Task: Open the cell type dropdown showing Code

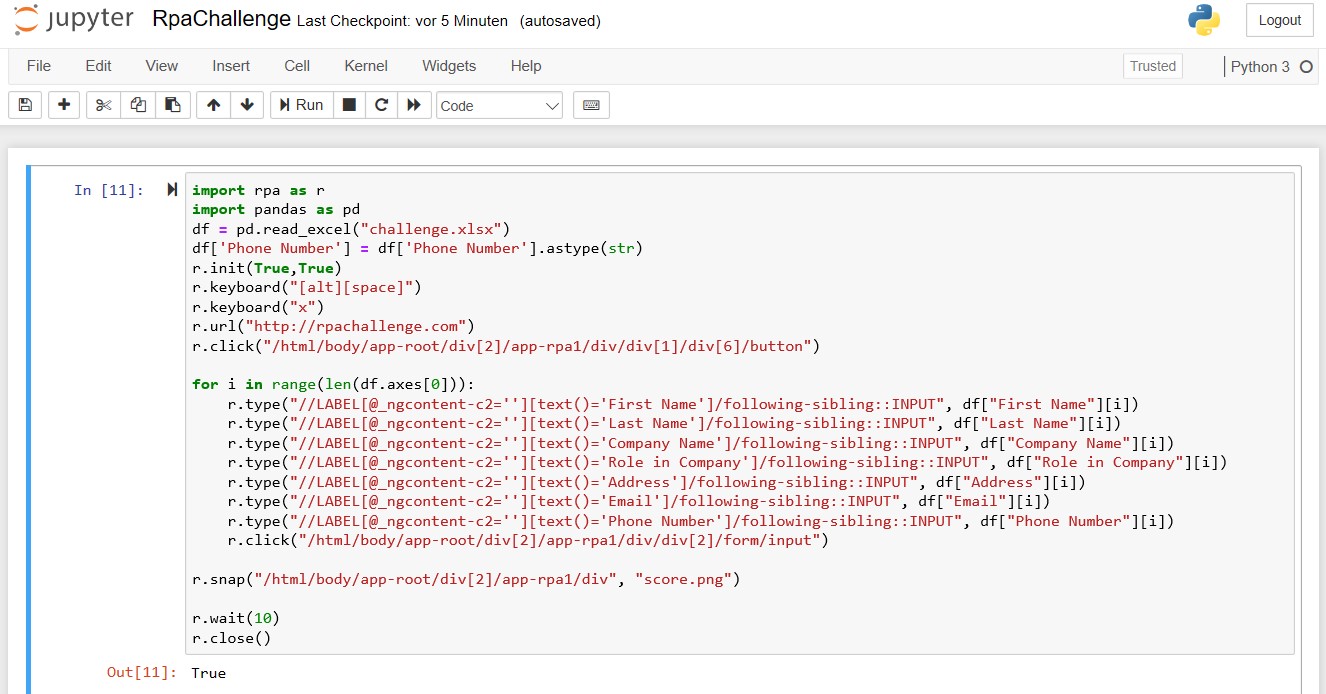Action: (x=499, y=104)
